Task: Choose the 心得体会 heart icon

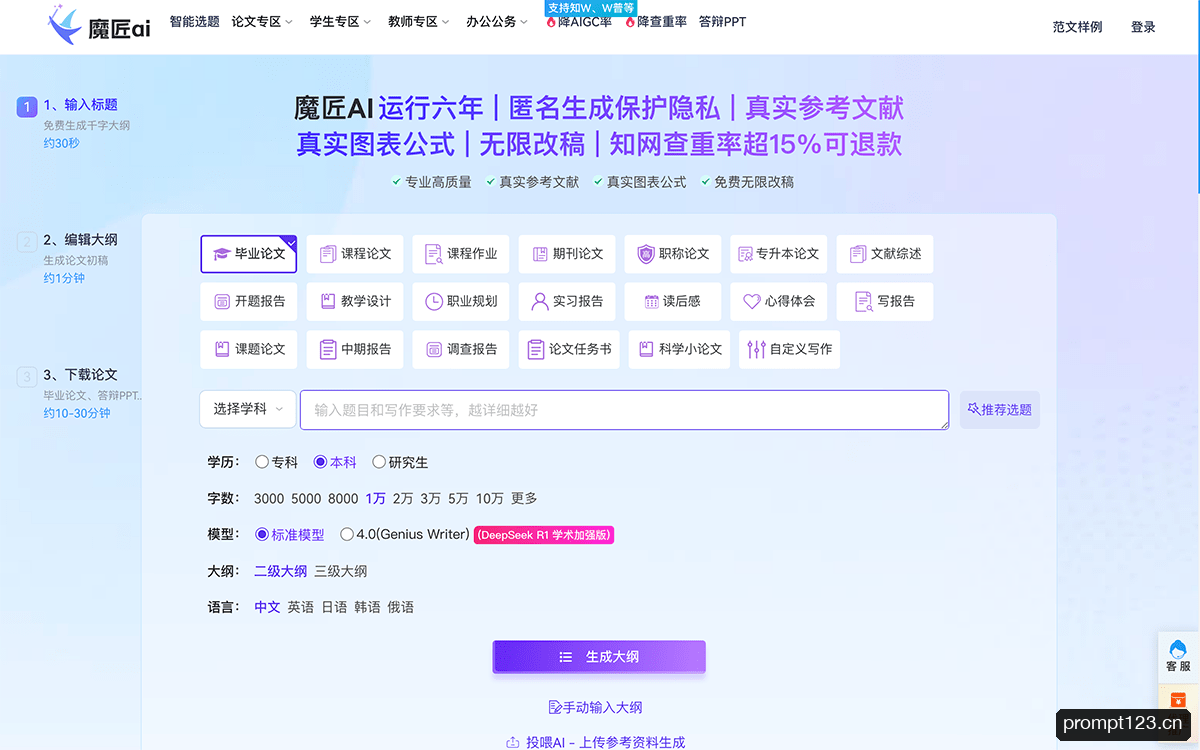Action: [752, 301]
